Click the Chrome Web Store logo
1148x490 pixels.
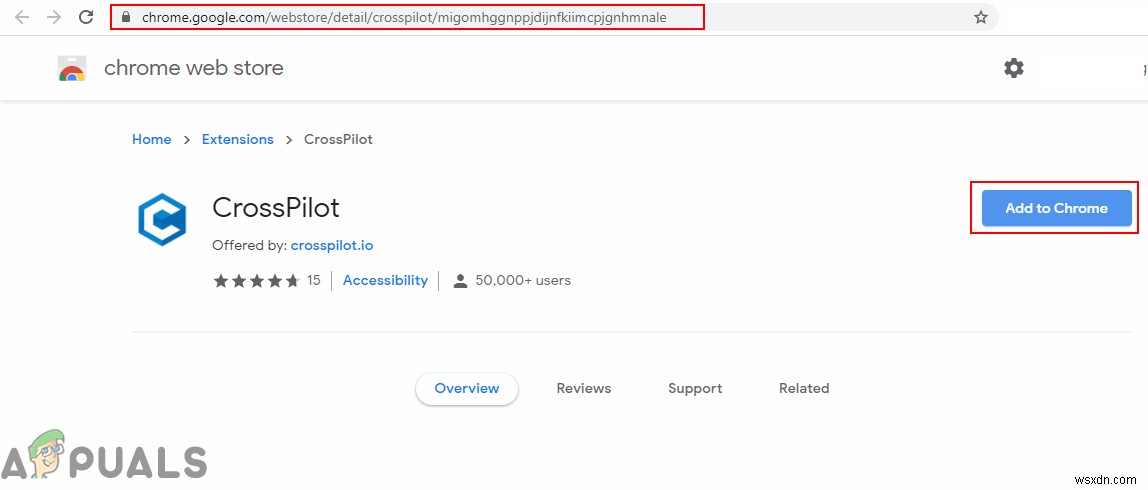coord(72,68)
